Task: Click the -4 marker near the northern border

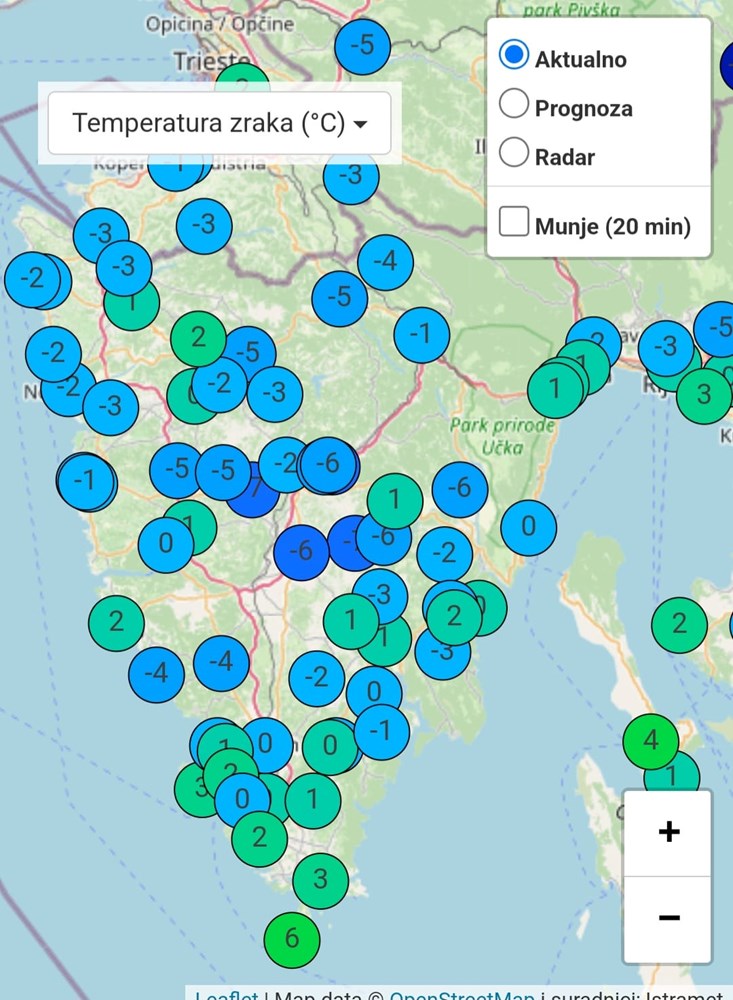Action: point(385,262)
